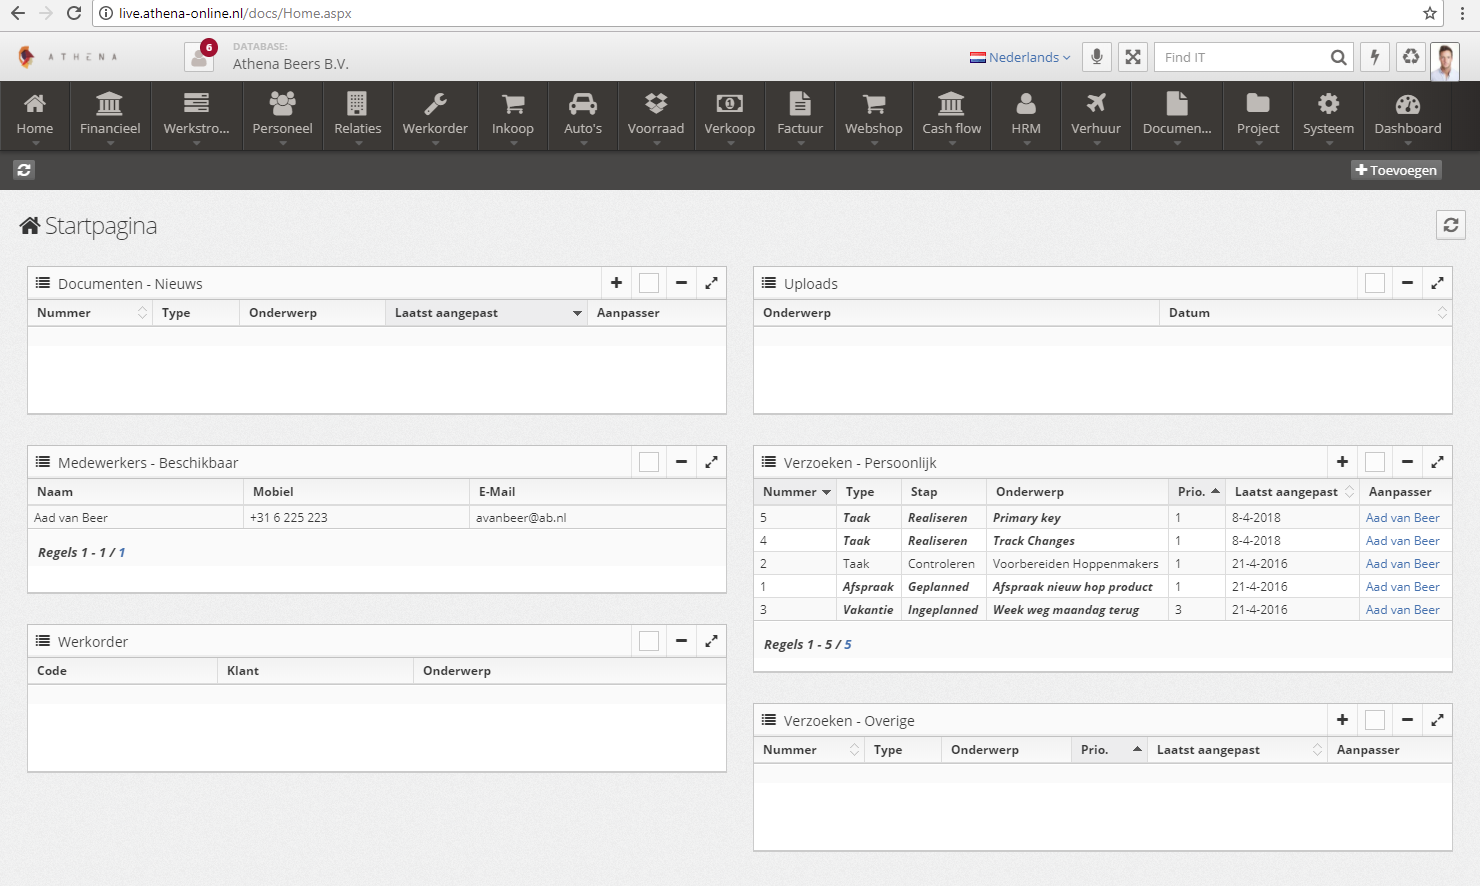
Task: Toggle the checkbox in Uploads panel
Action: [1375, 283]
